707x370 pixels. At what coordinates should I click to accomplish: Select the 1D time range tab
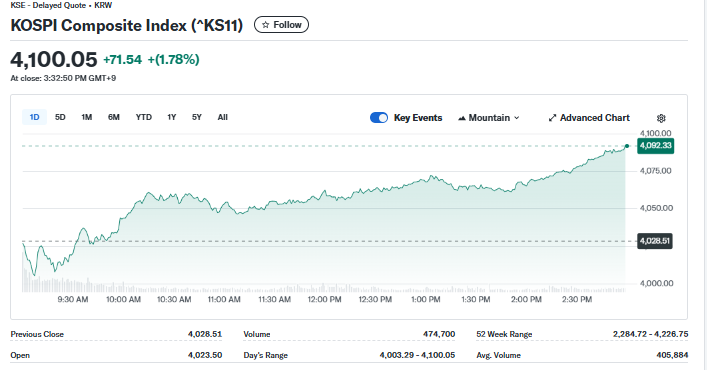point(34,117)
